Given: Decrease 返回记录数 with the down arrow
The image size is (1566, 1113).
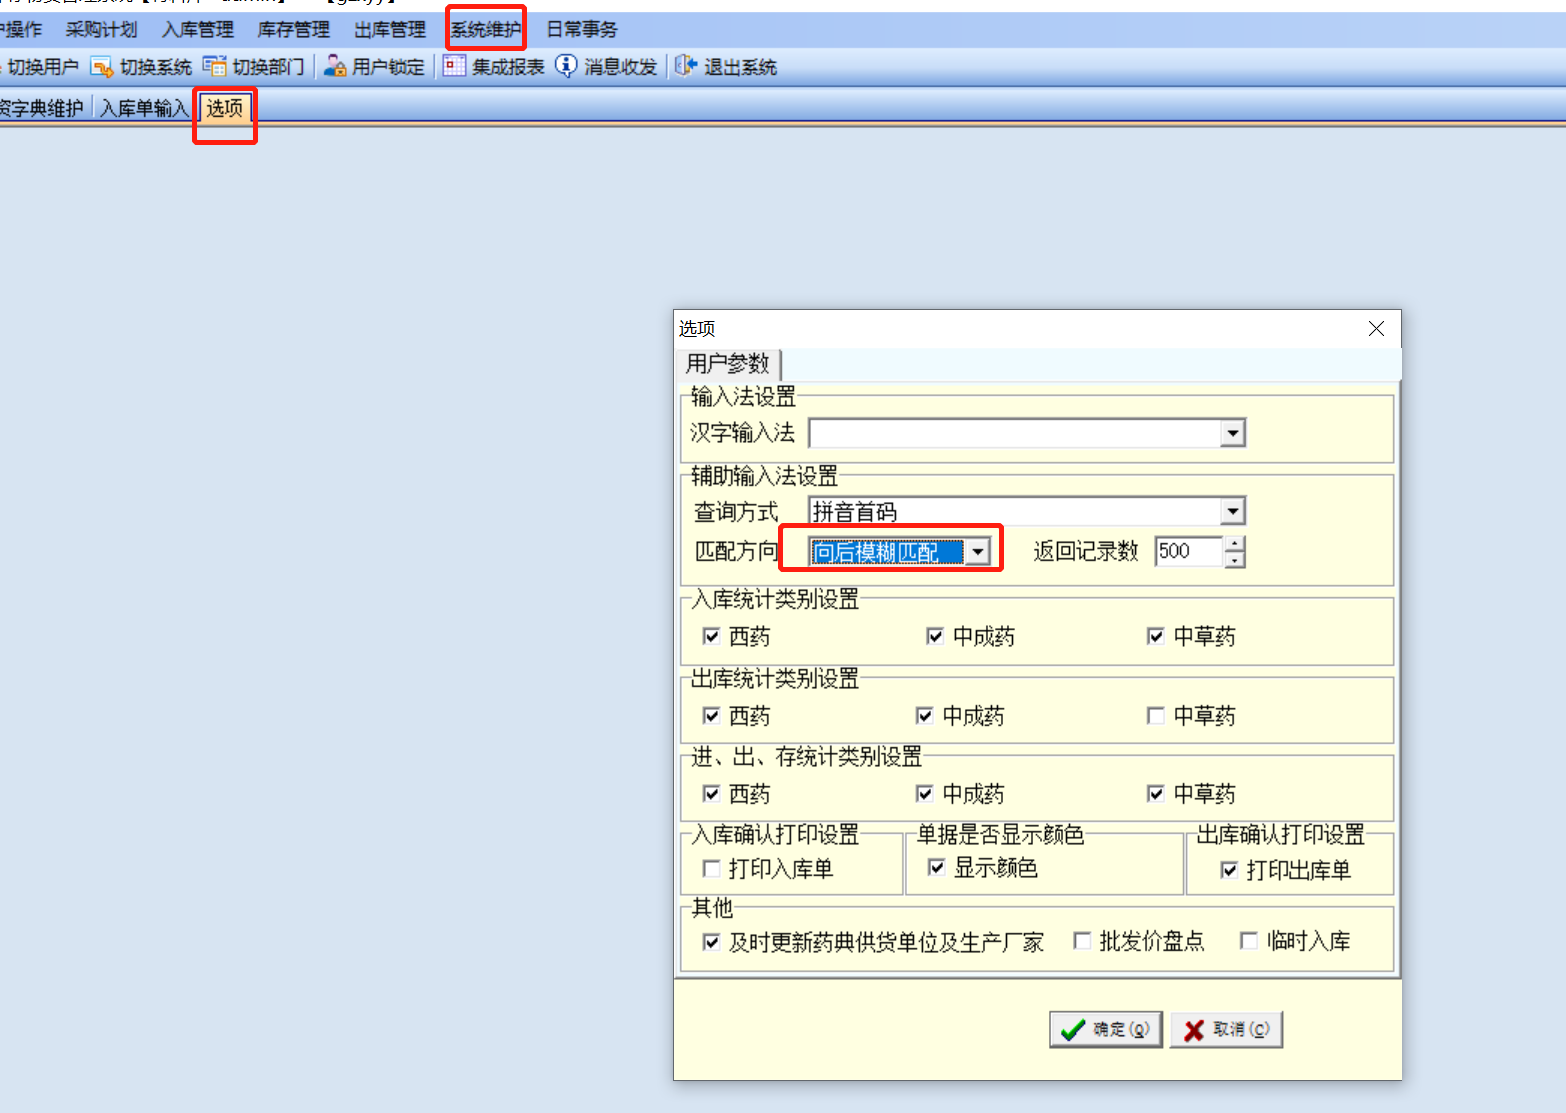Looking at the screenshot, I should coord(1236,559).
